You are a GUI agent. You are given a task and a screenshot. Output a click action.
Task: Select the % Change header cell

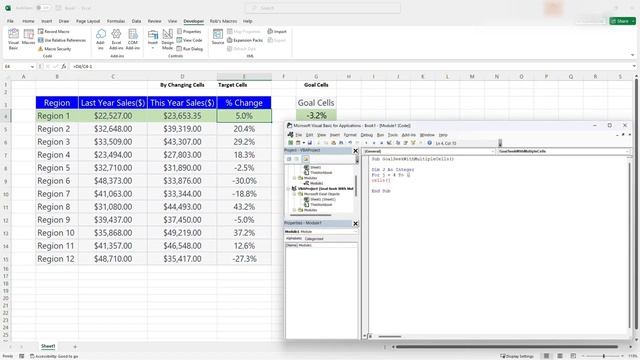244,103
